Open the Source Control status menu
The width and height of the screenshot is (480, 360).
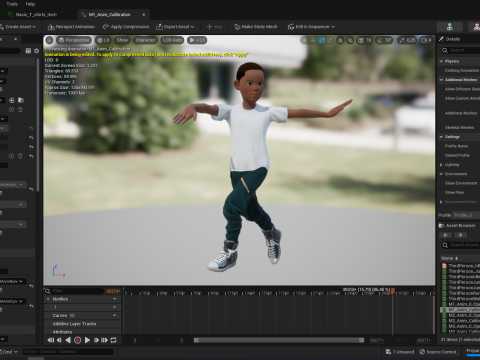(x=438, y=352)
